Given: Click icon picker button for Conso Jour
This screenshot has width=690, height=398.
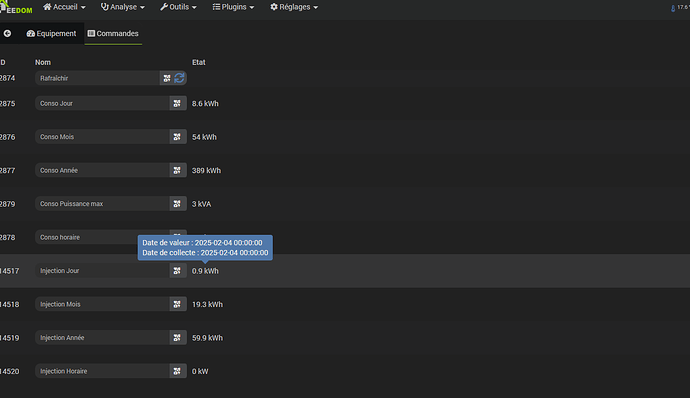Looking at the screenshot, I should click(x=177, y=103).
